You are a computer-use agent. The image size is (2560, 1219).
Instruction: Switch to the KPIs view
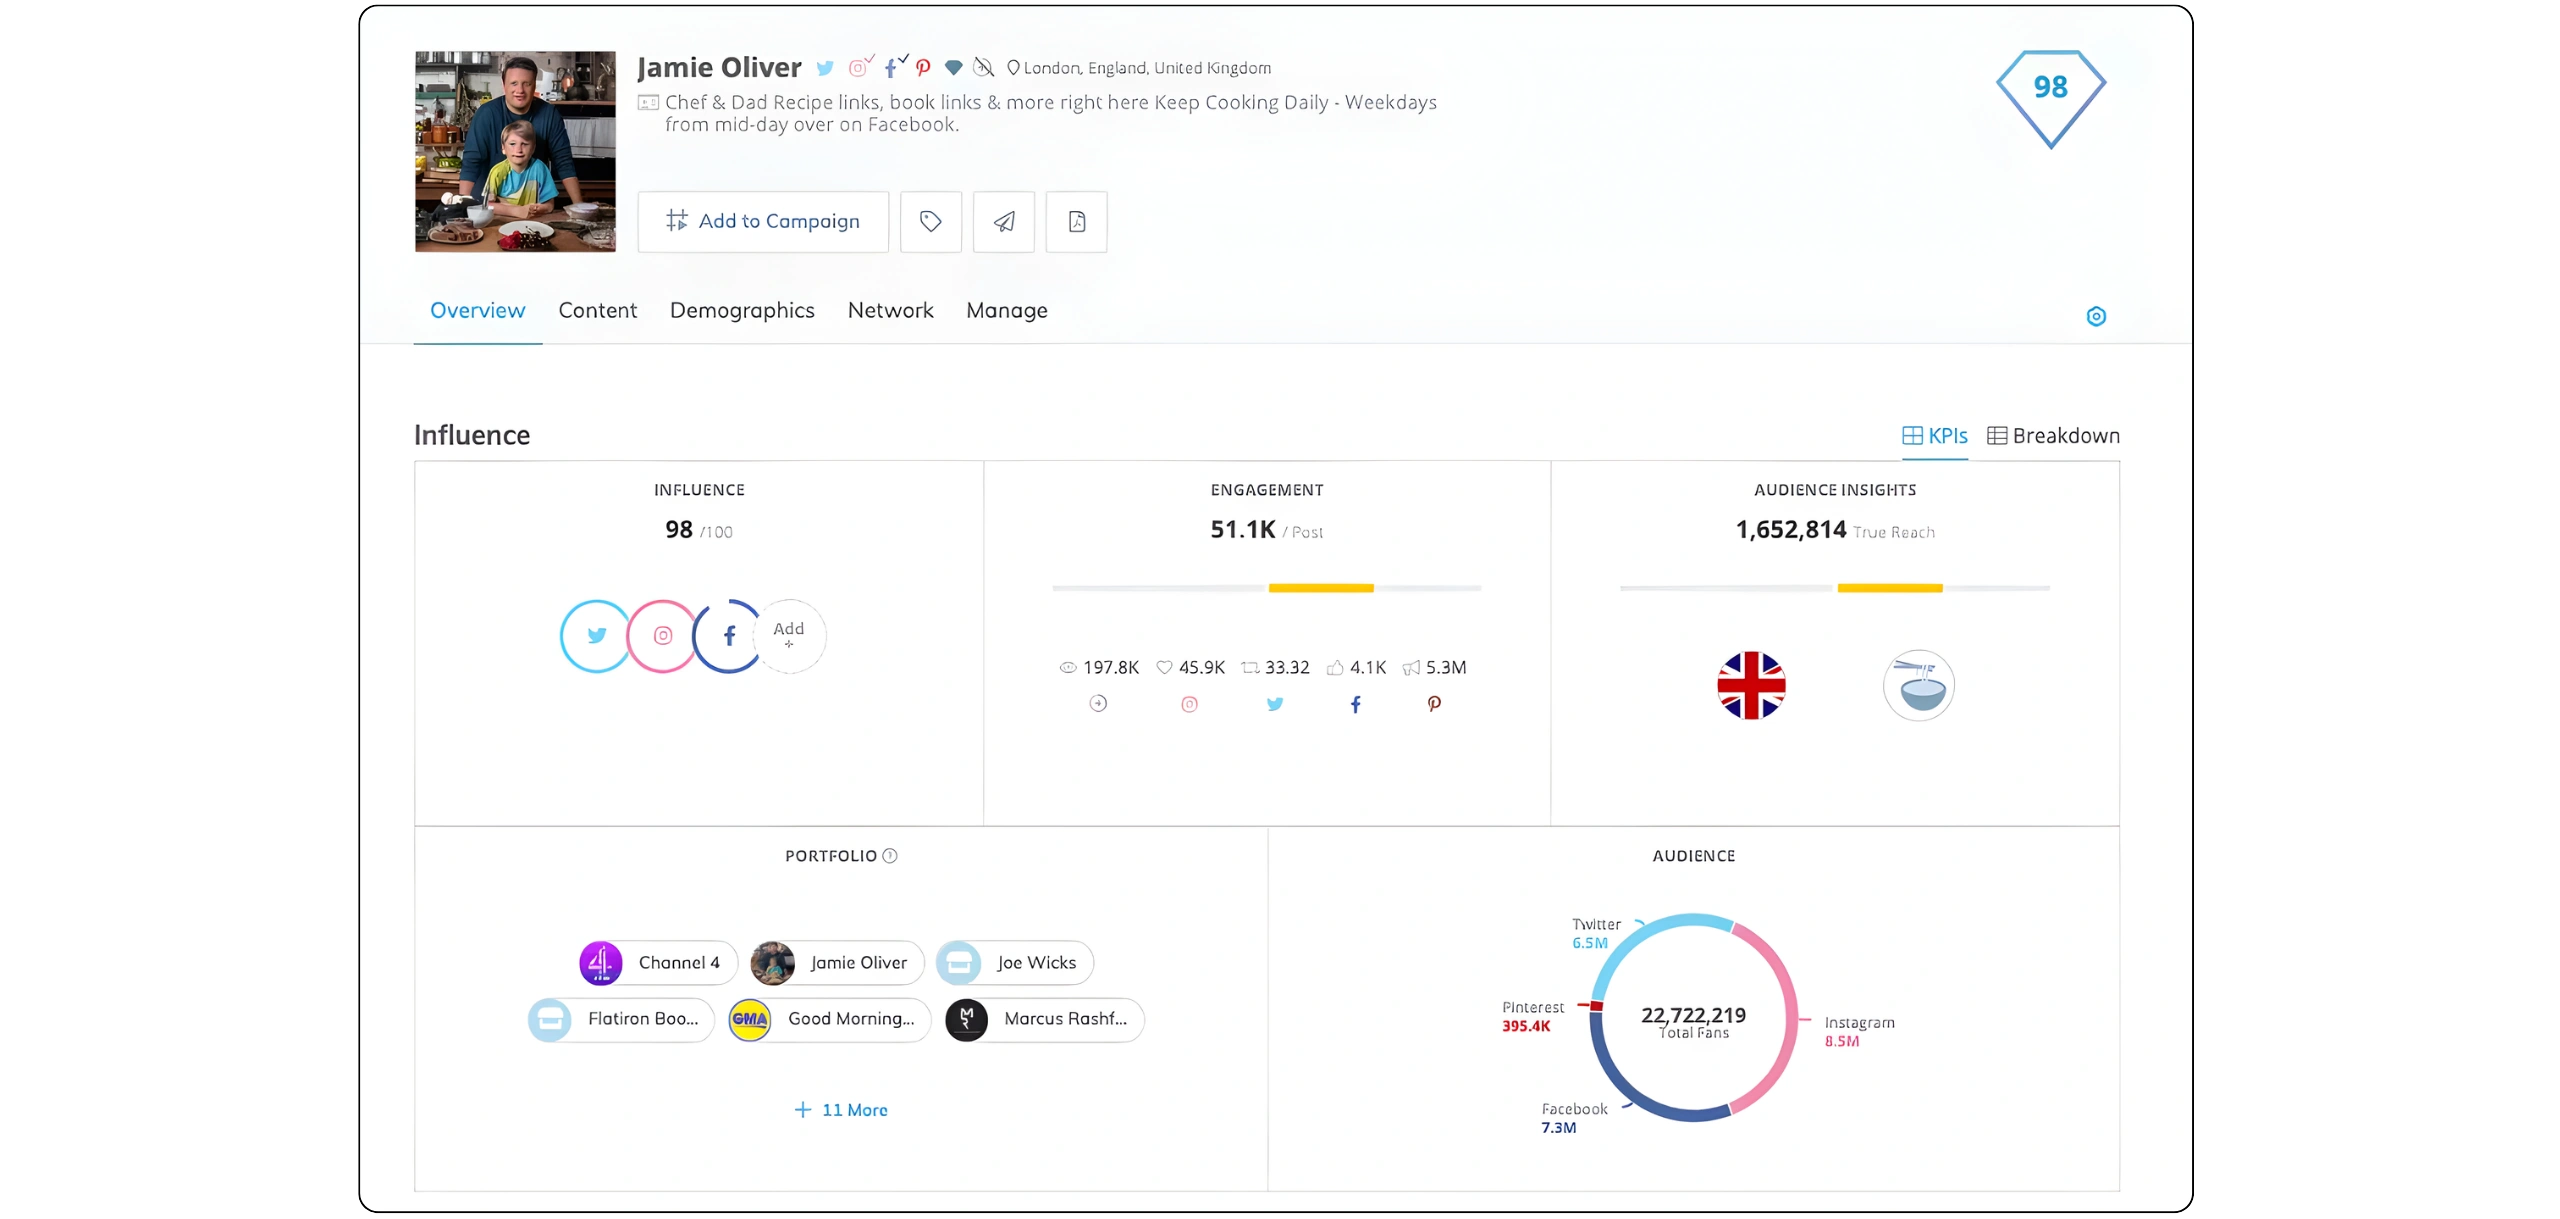pyautogui.click(x=1934, y=436)
